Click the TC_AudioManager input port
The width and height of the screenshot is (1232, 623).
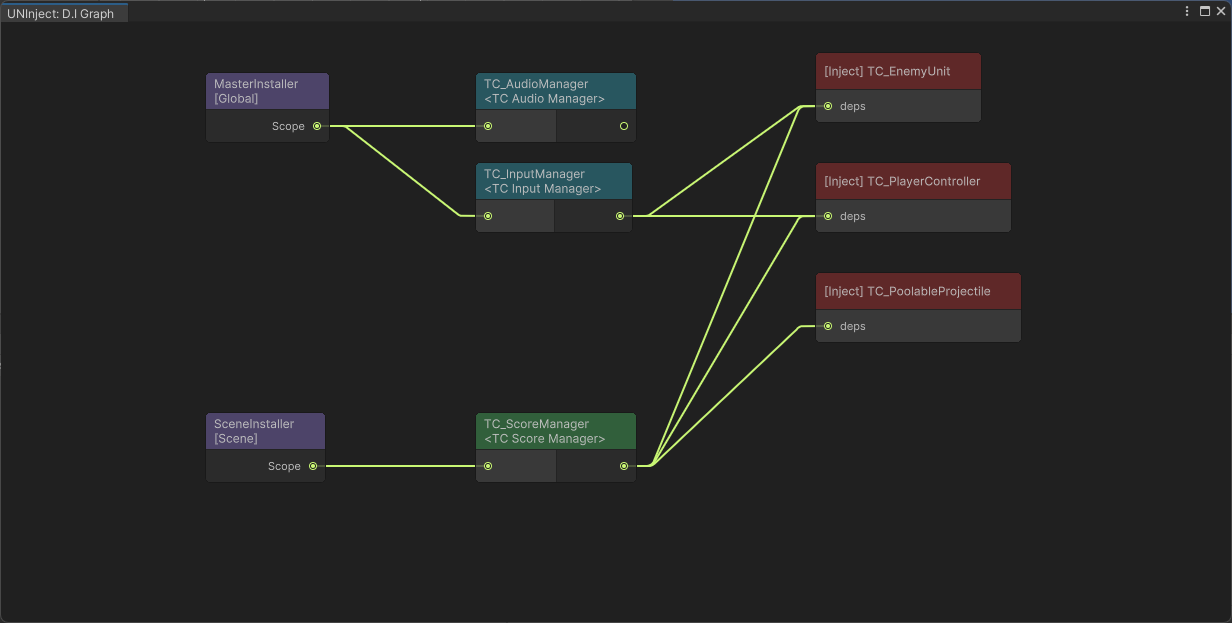point(488,126)
